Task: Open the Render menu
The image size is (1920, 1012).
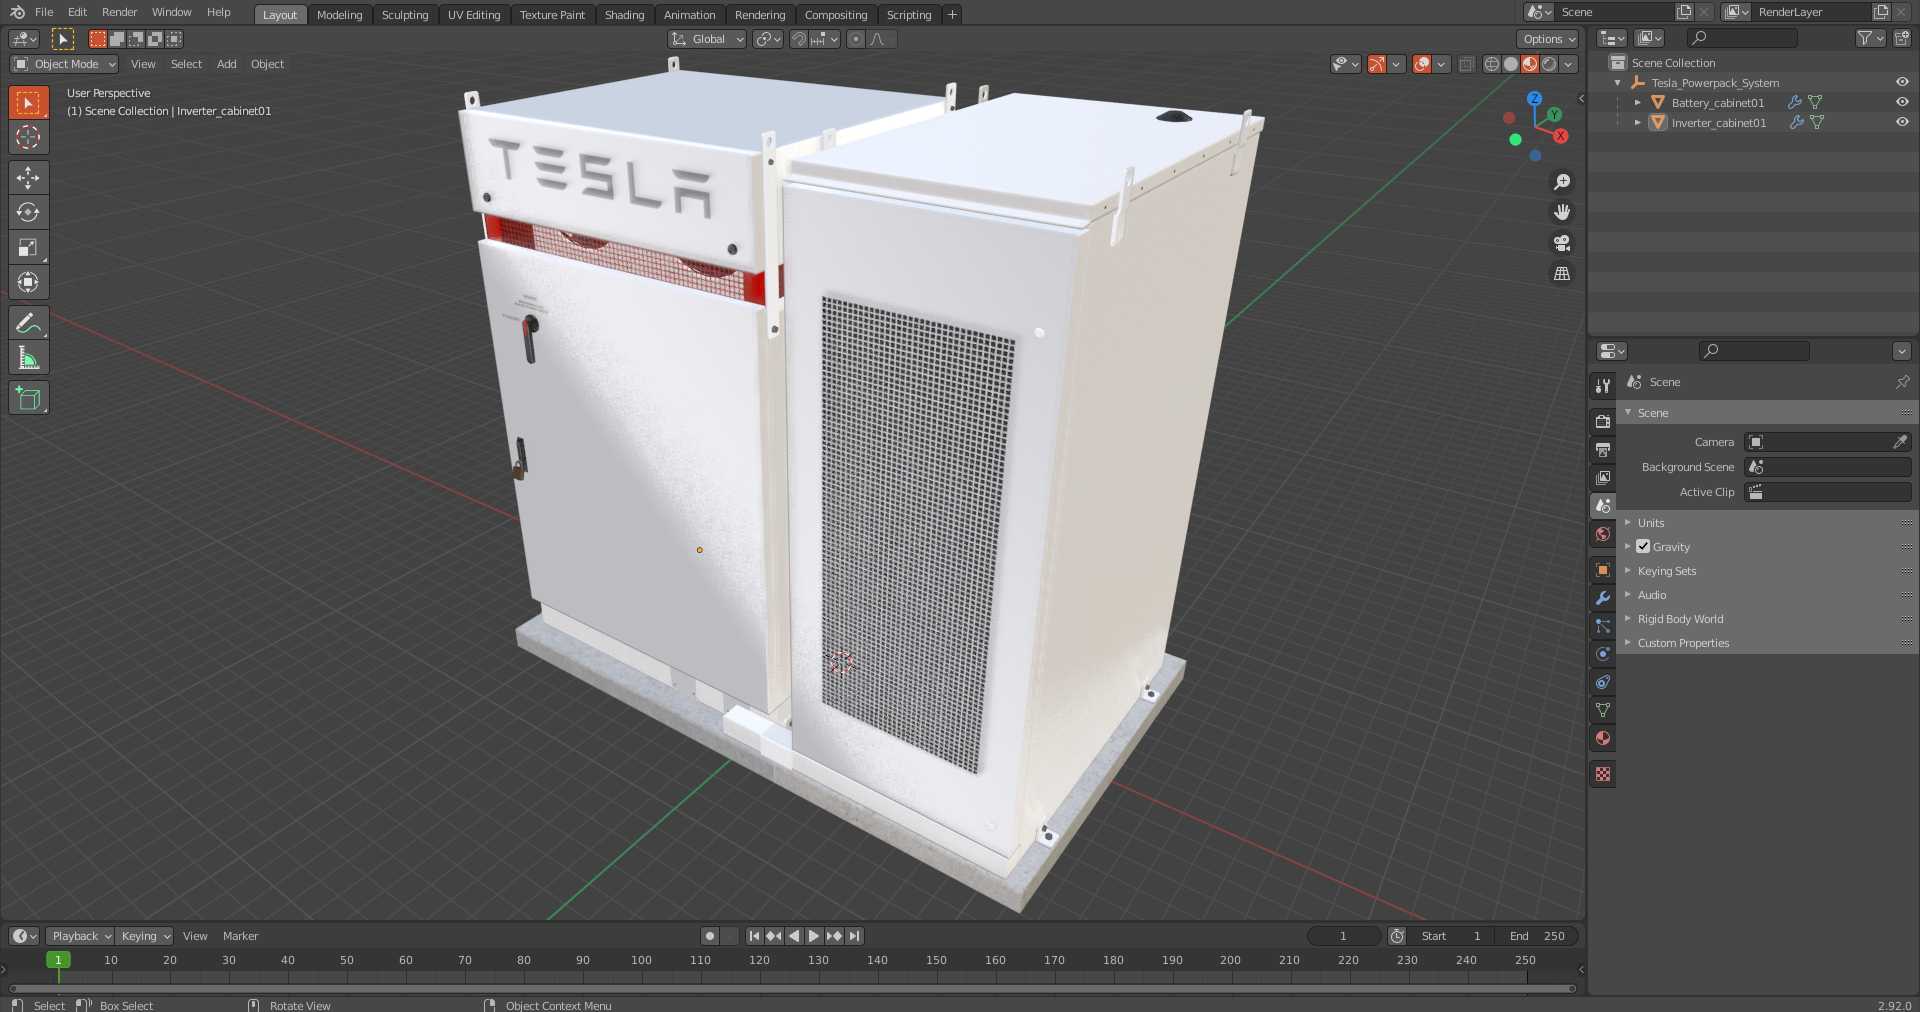Action: 119,12
